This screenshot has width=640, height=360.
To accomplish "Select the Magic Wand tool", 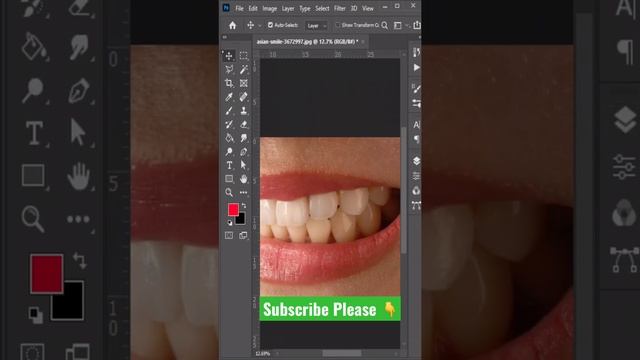I will pyautogui.click(x=244, y=69).
